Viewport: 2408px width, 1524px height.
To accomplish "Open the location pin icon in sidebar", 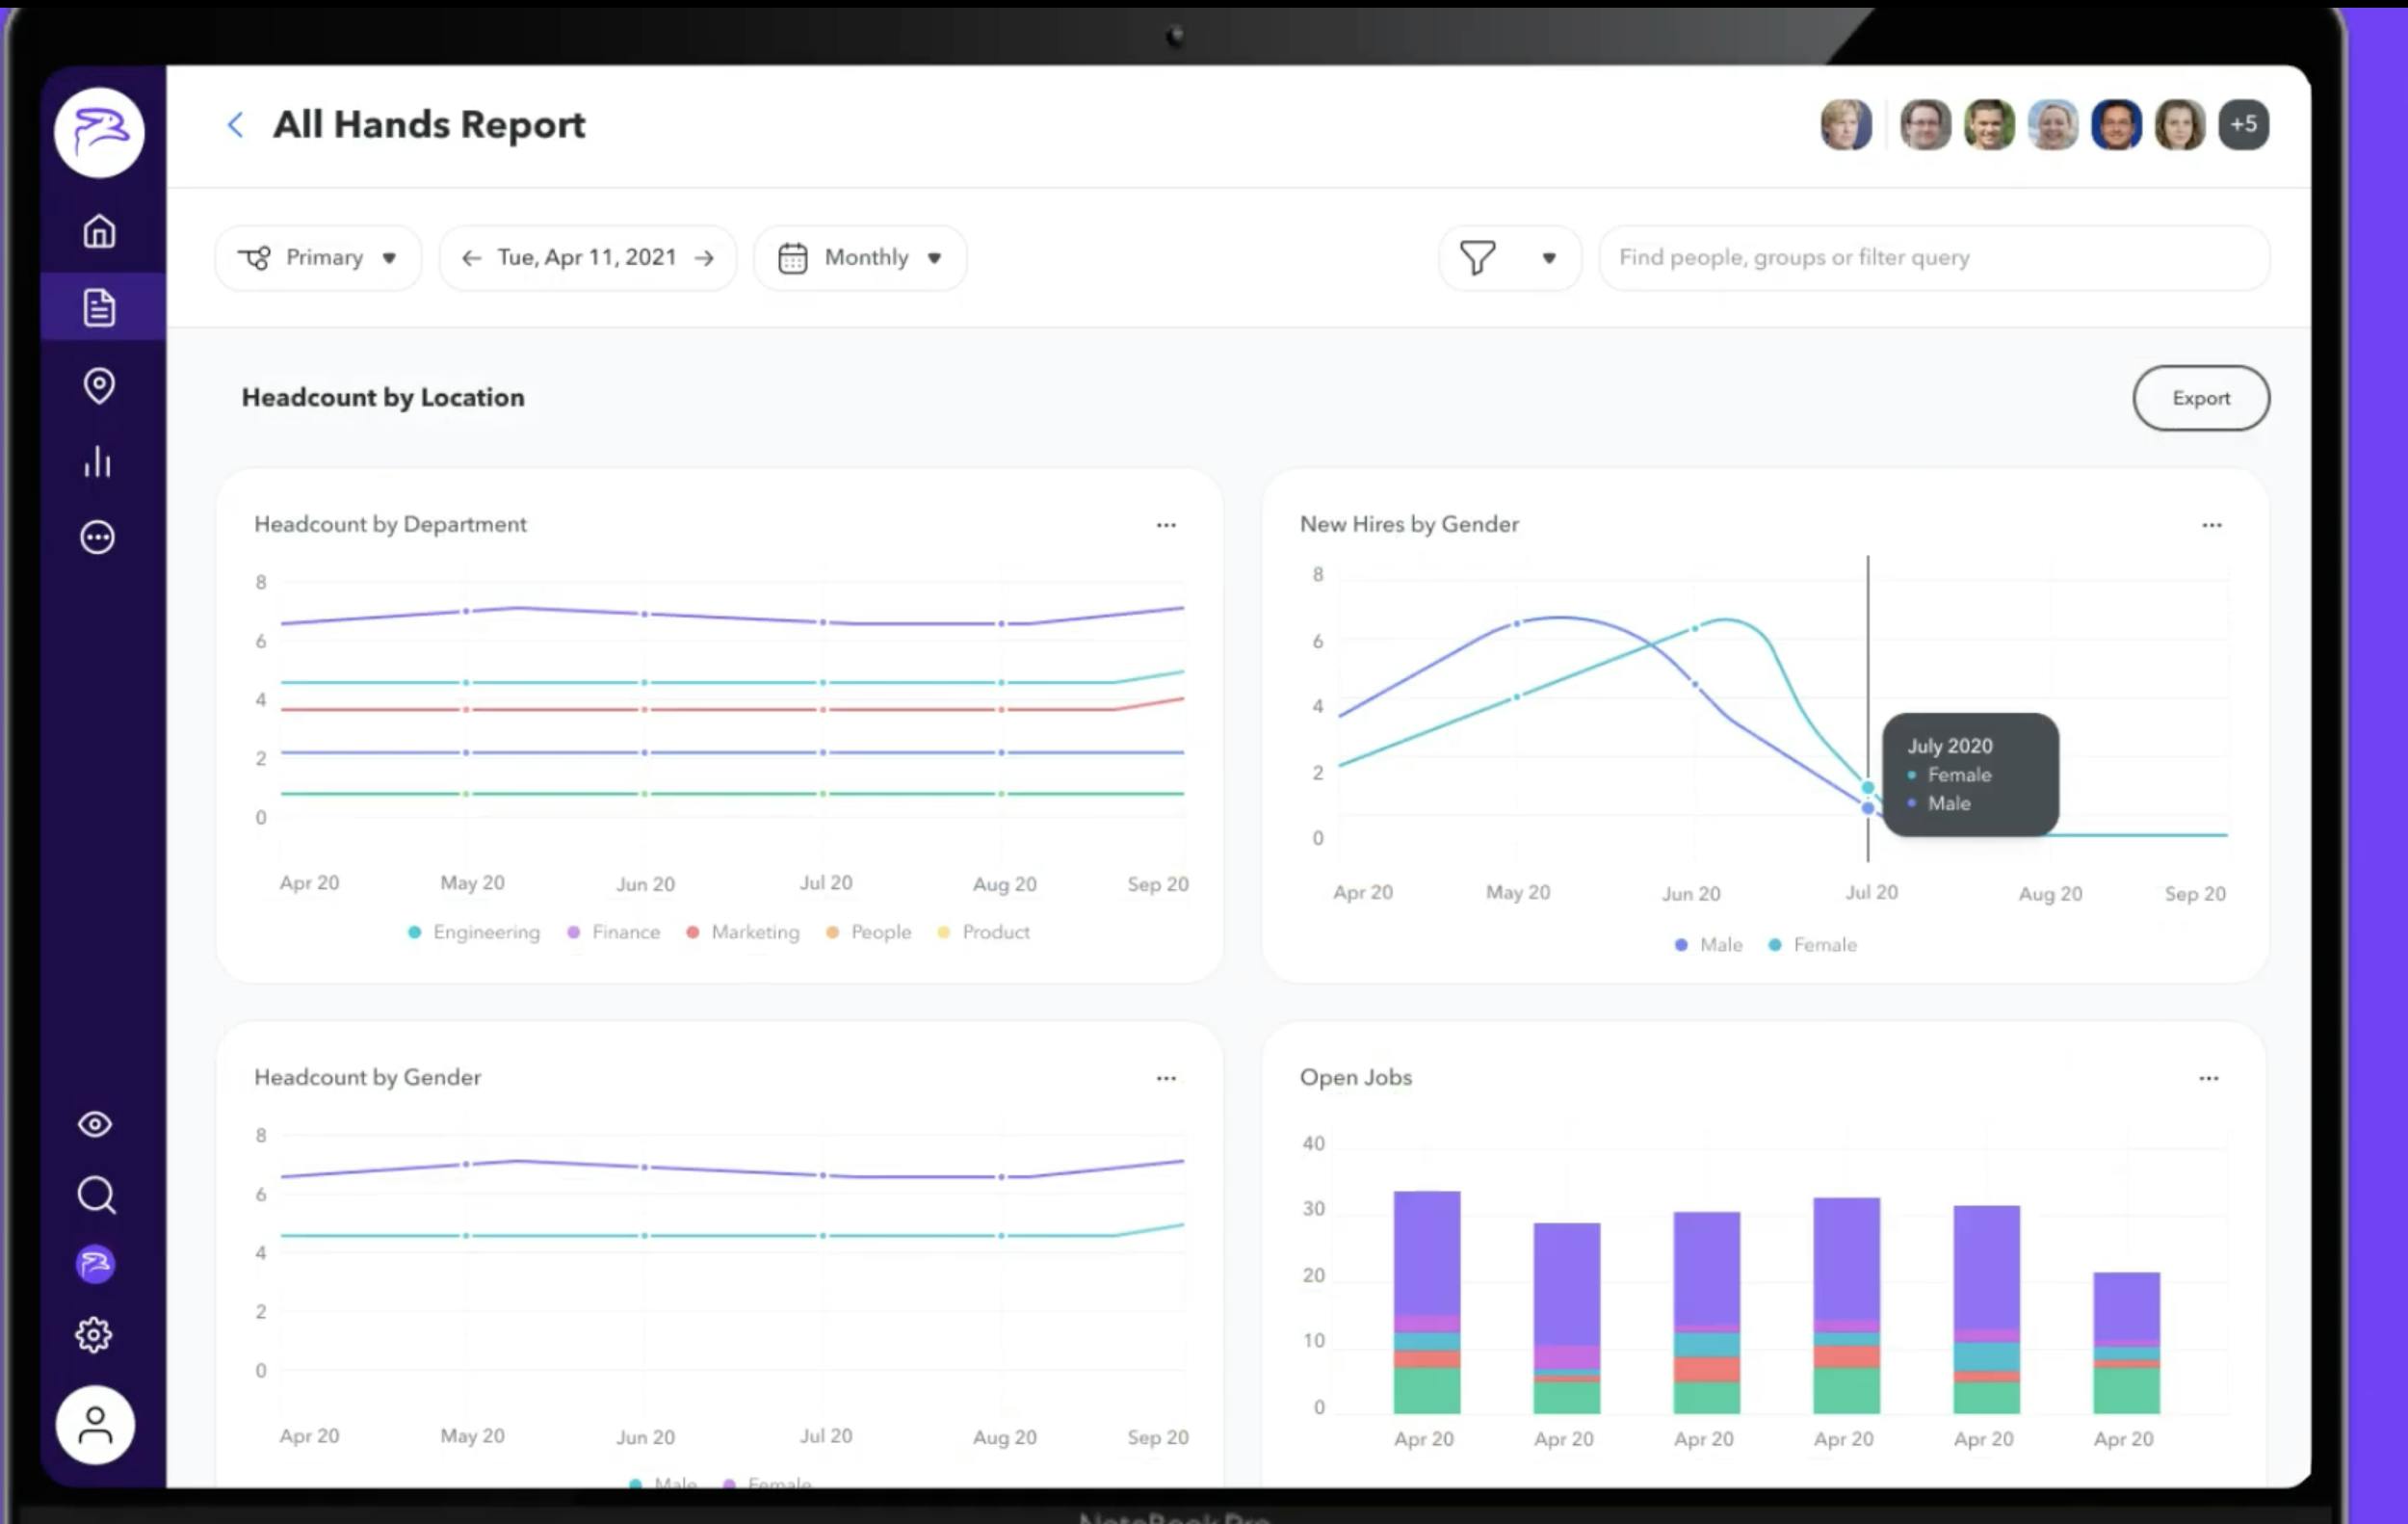I will pos(99,385).
